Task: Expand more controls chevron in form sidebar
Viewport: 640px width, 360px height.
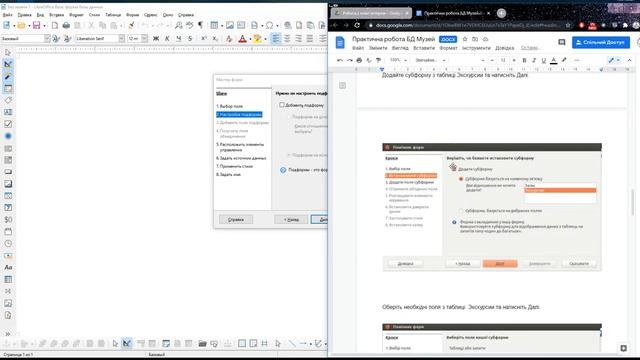Action: click(8, 333)
